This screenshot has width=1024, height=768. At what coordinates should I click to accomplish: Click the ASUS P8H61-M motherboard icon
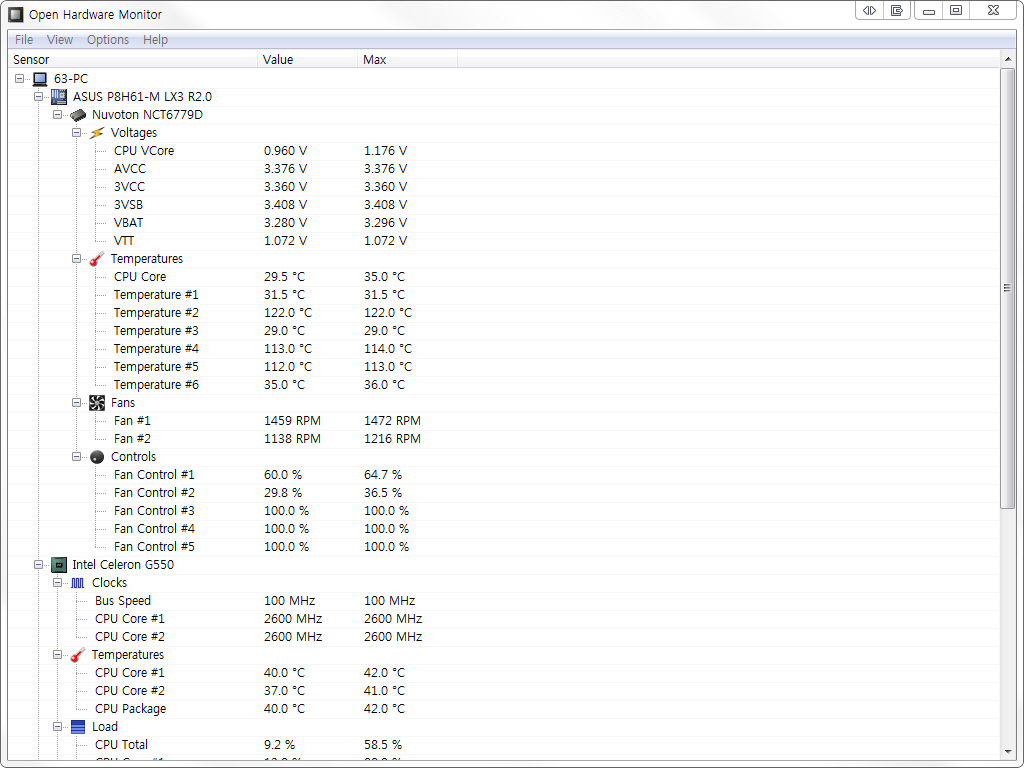59,97
